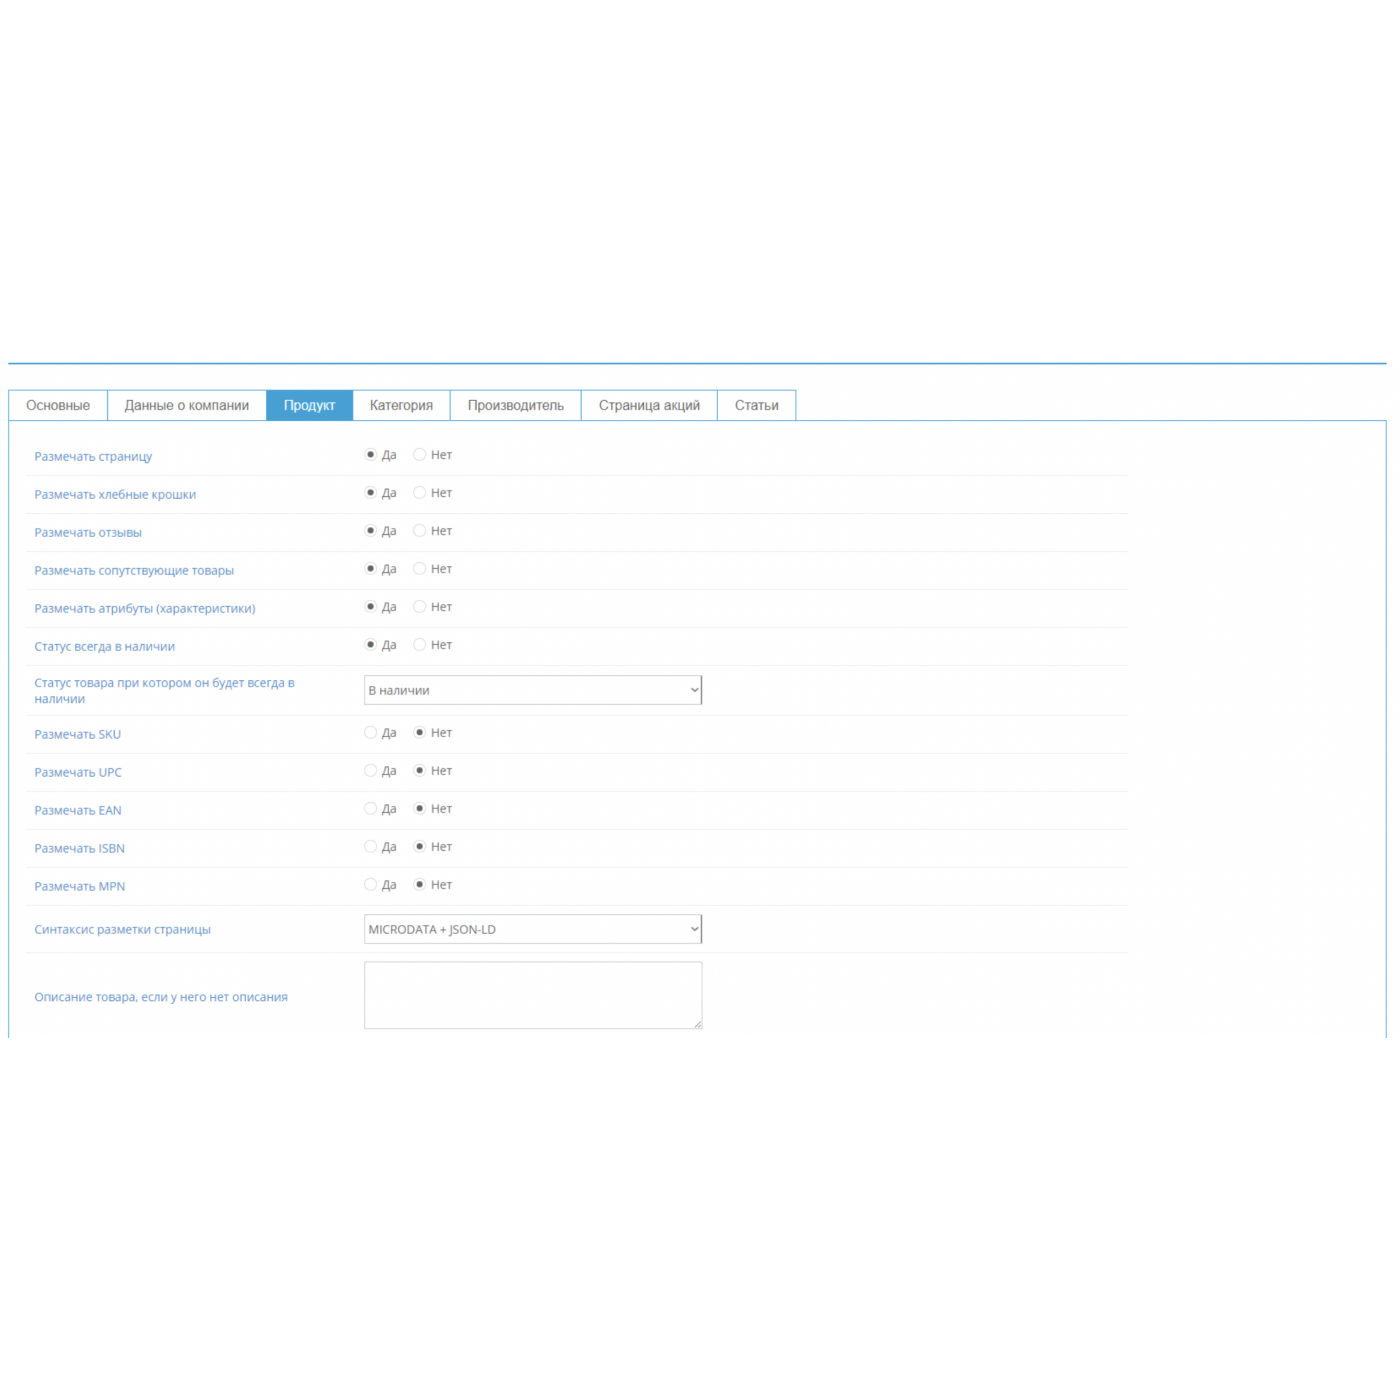This screenshot has height=1400, width=1400.
Task: Open the Страница акций tab
Action: pos(649,405)
